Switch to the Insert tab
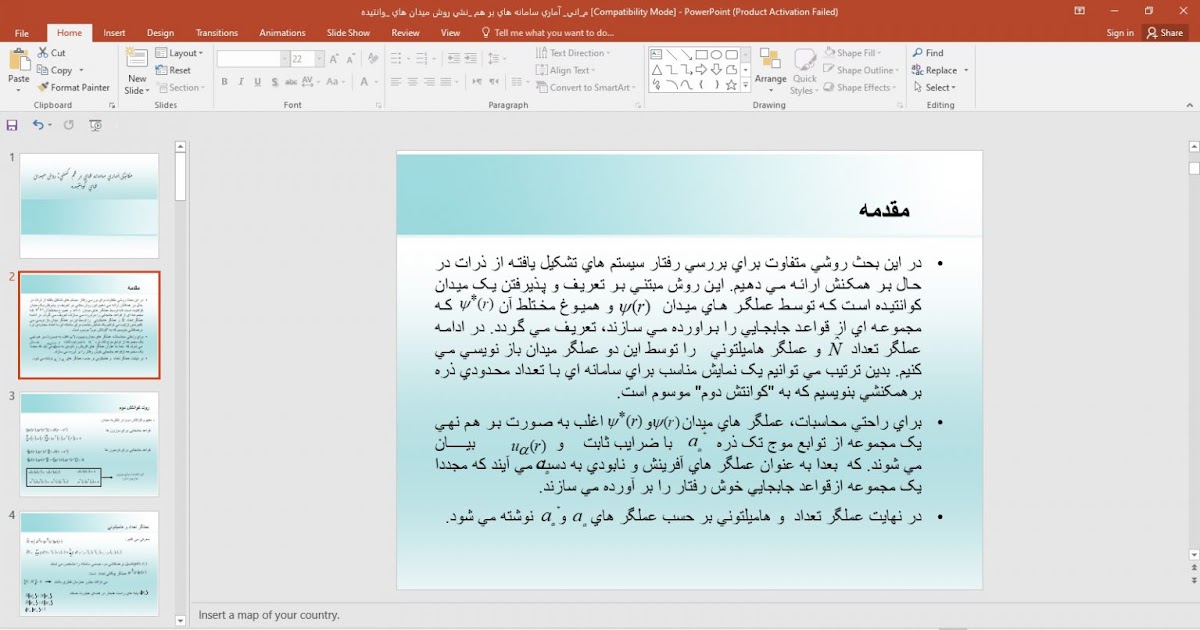This screenshot has height=630, width=1200. pyautogui.click(x=114, y=33)
